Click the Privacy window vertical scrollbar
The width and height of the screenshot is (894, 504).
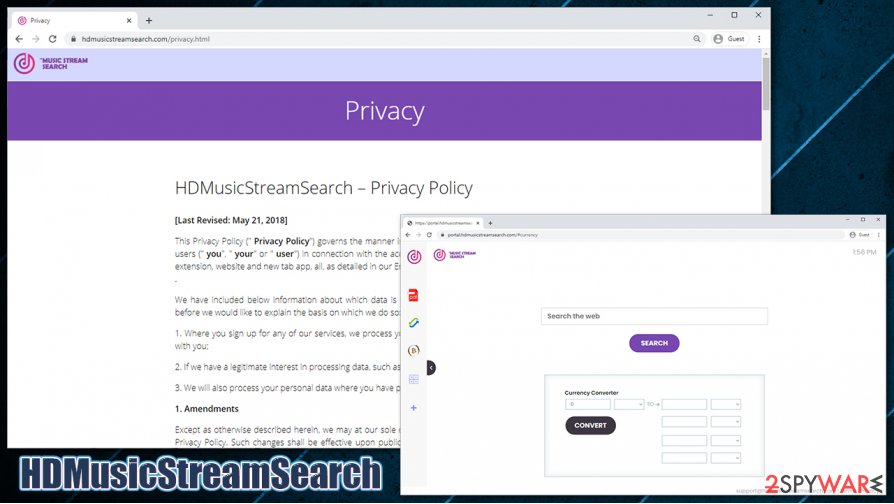[x=766, y=83]
